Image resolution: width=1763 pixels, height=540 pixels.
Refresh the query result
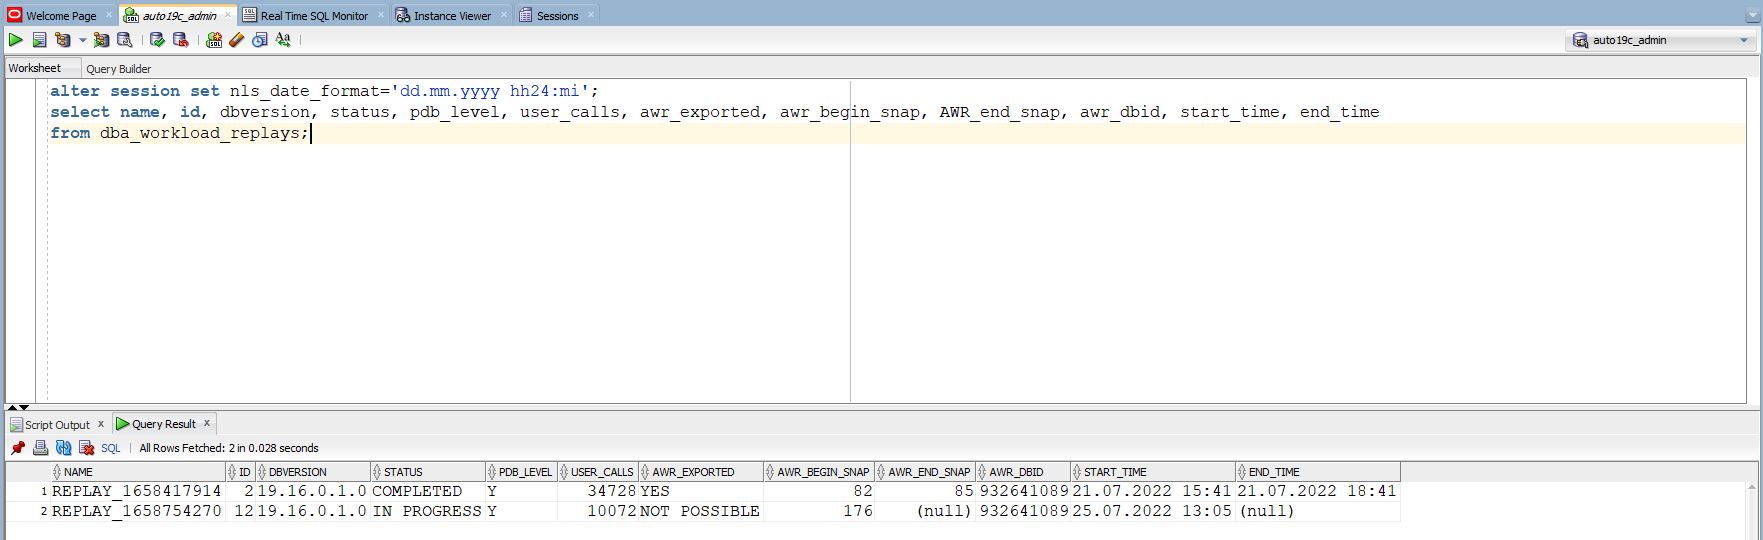[x=63, y=448]
